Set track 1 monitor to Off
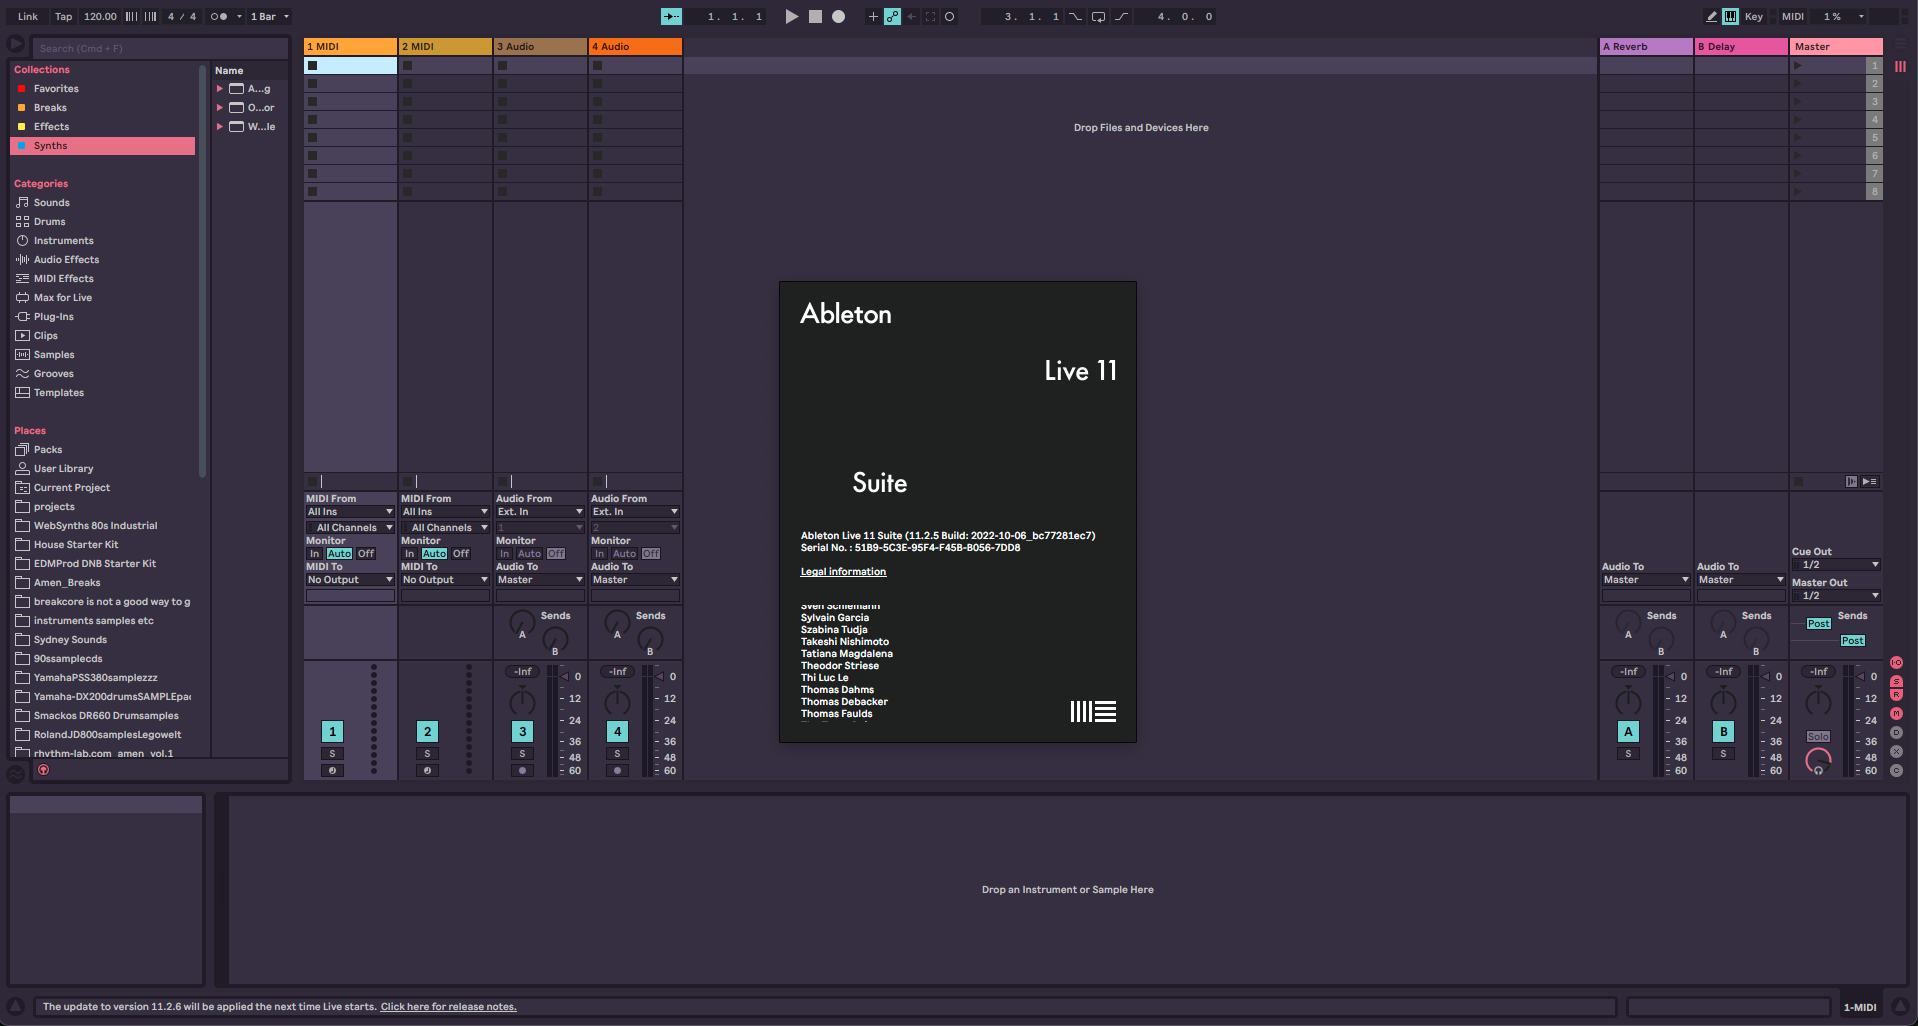 pos(366,554)
